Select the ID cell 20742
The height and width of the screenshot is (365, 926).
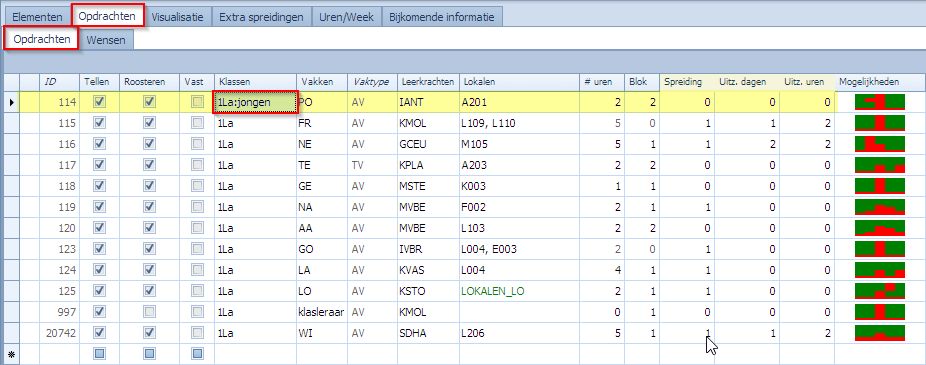[x=60, y=333]
